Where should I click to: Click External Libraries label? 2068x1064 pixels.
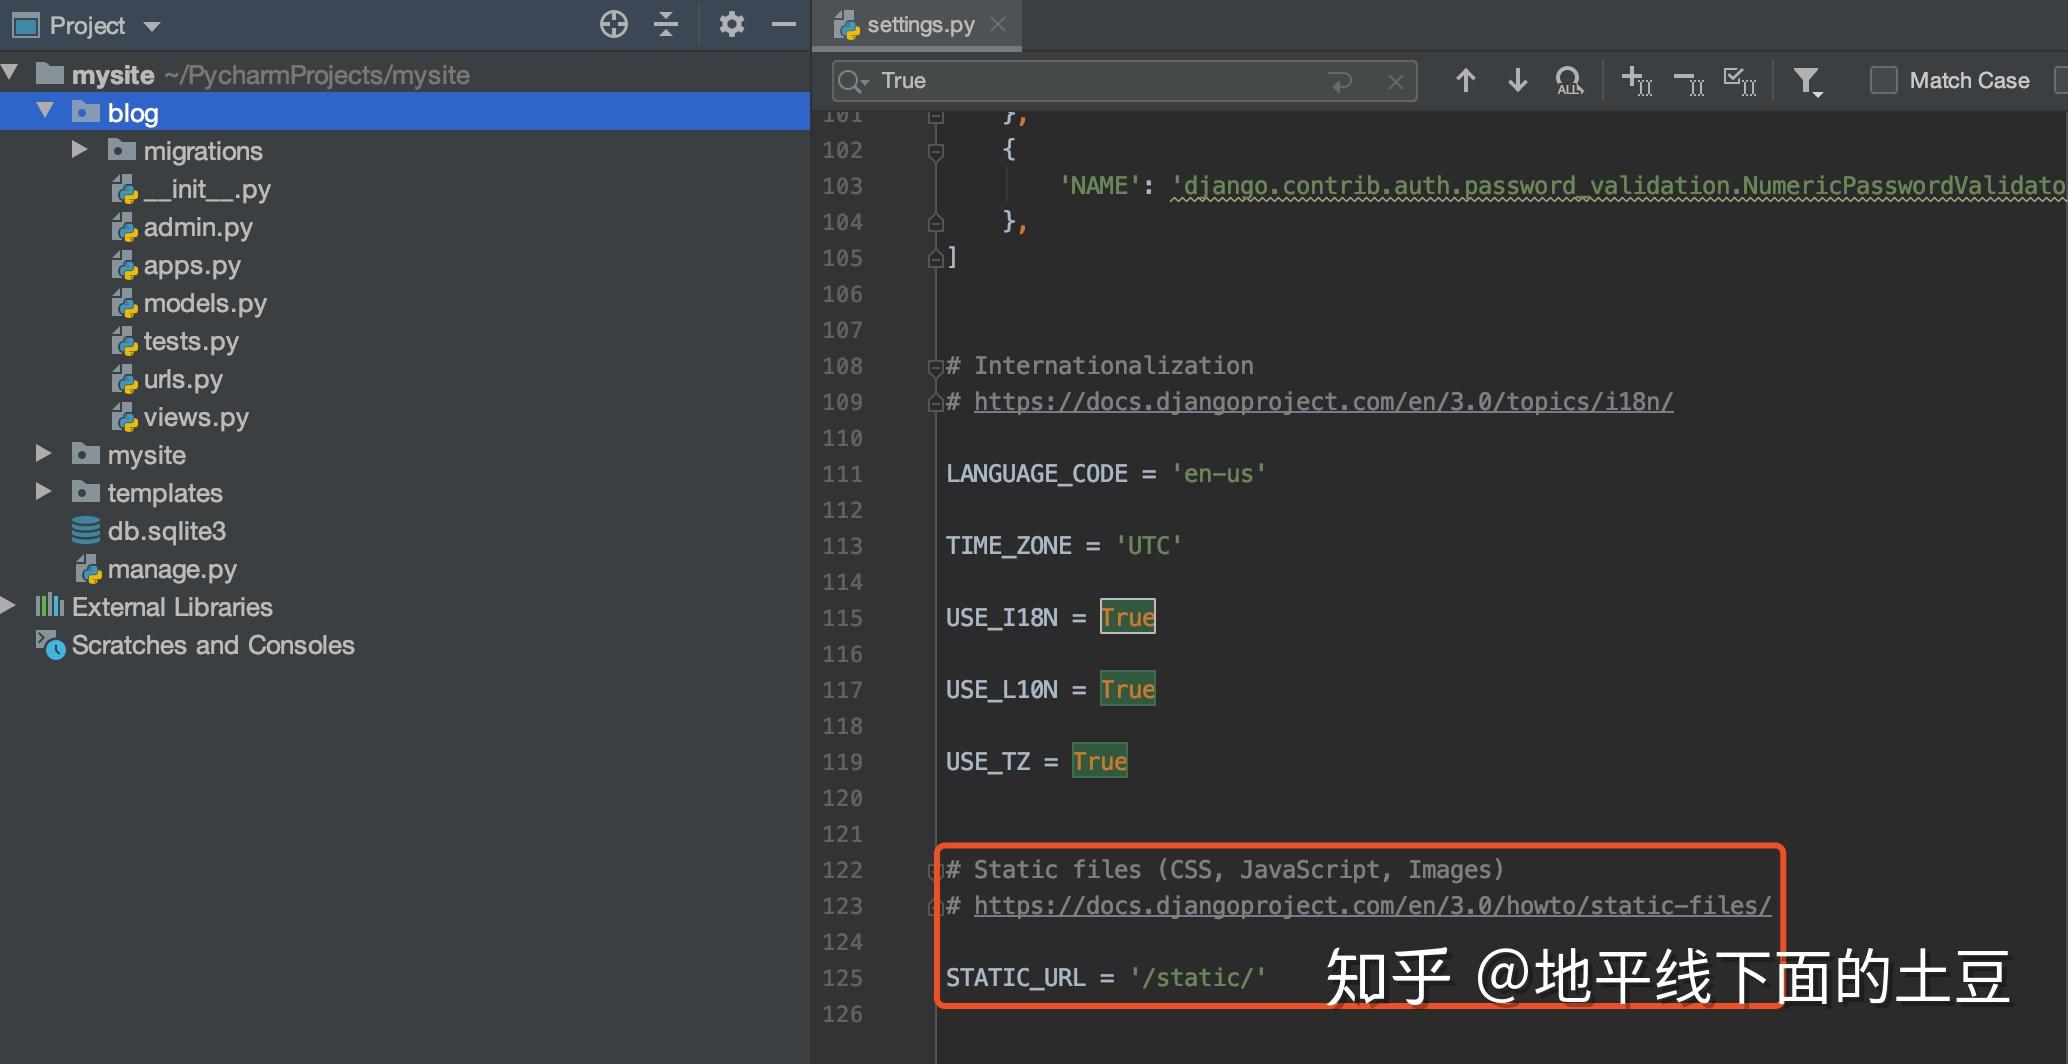click(172, 607)
